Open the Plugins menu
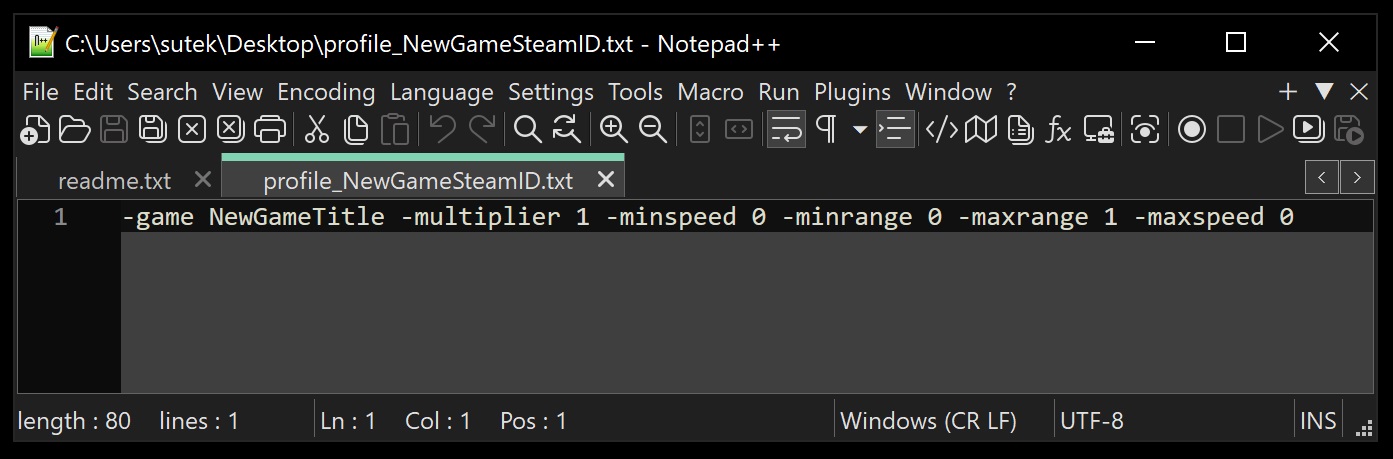Screen dimensions: 1393x459 (852, 92)
